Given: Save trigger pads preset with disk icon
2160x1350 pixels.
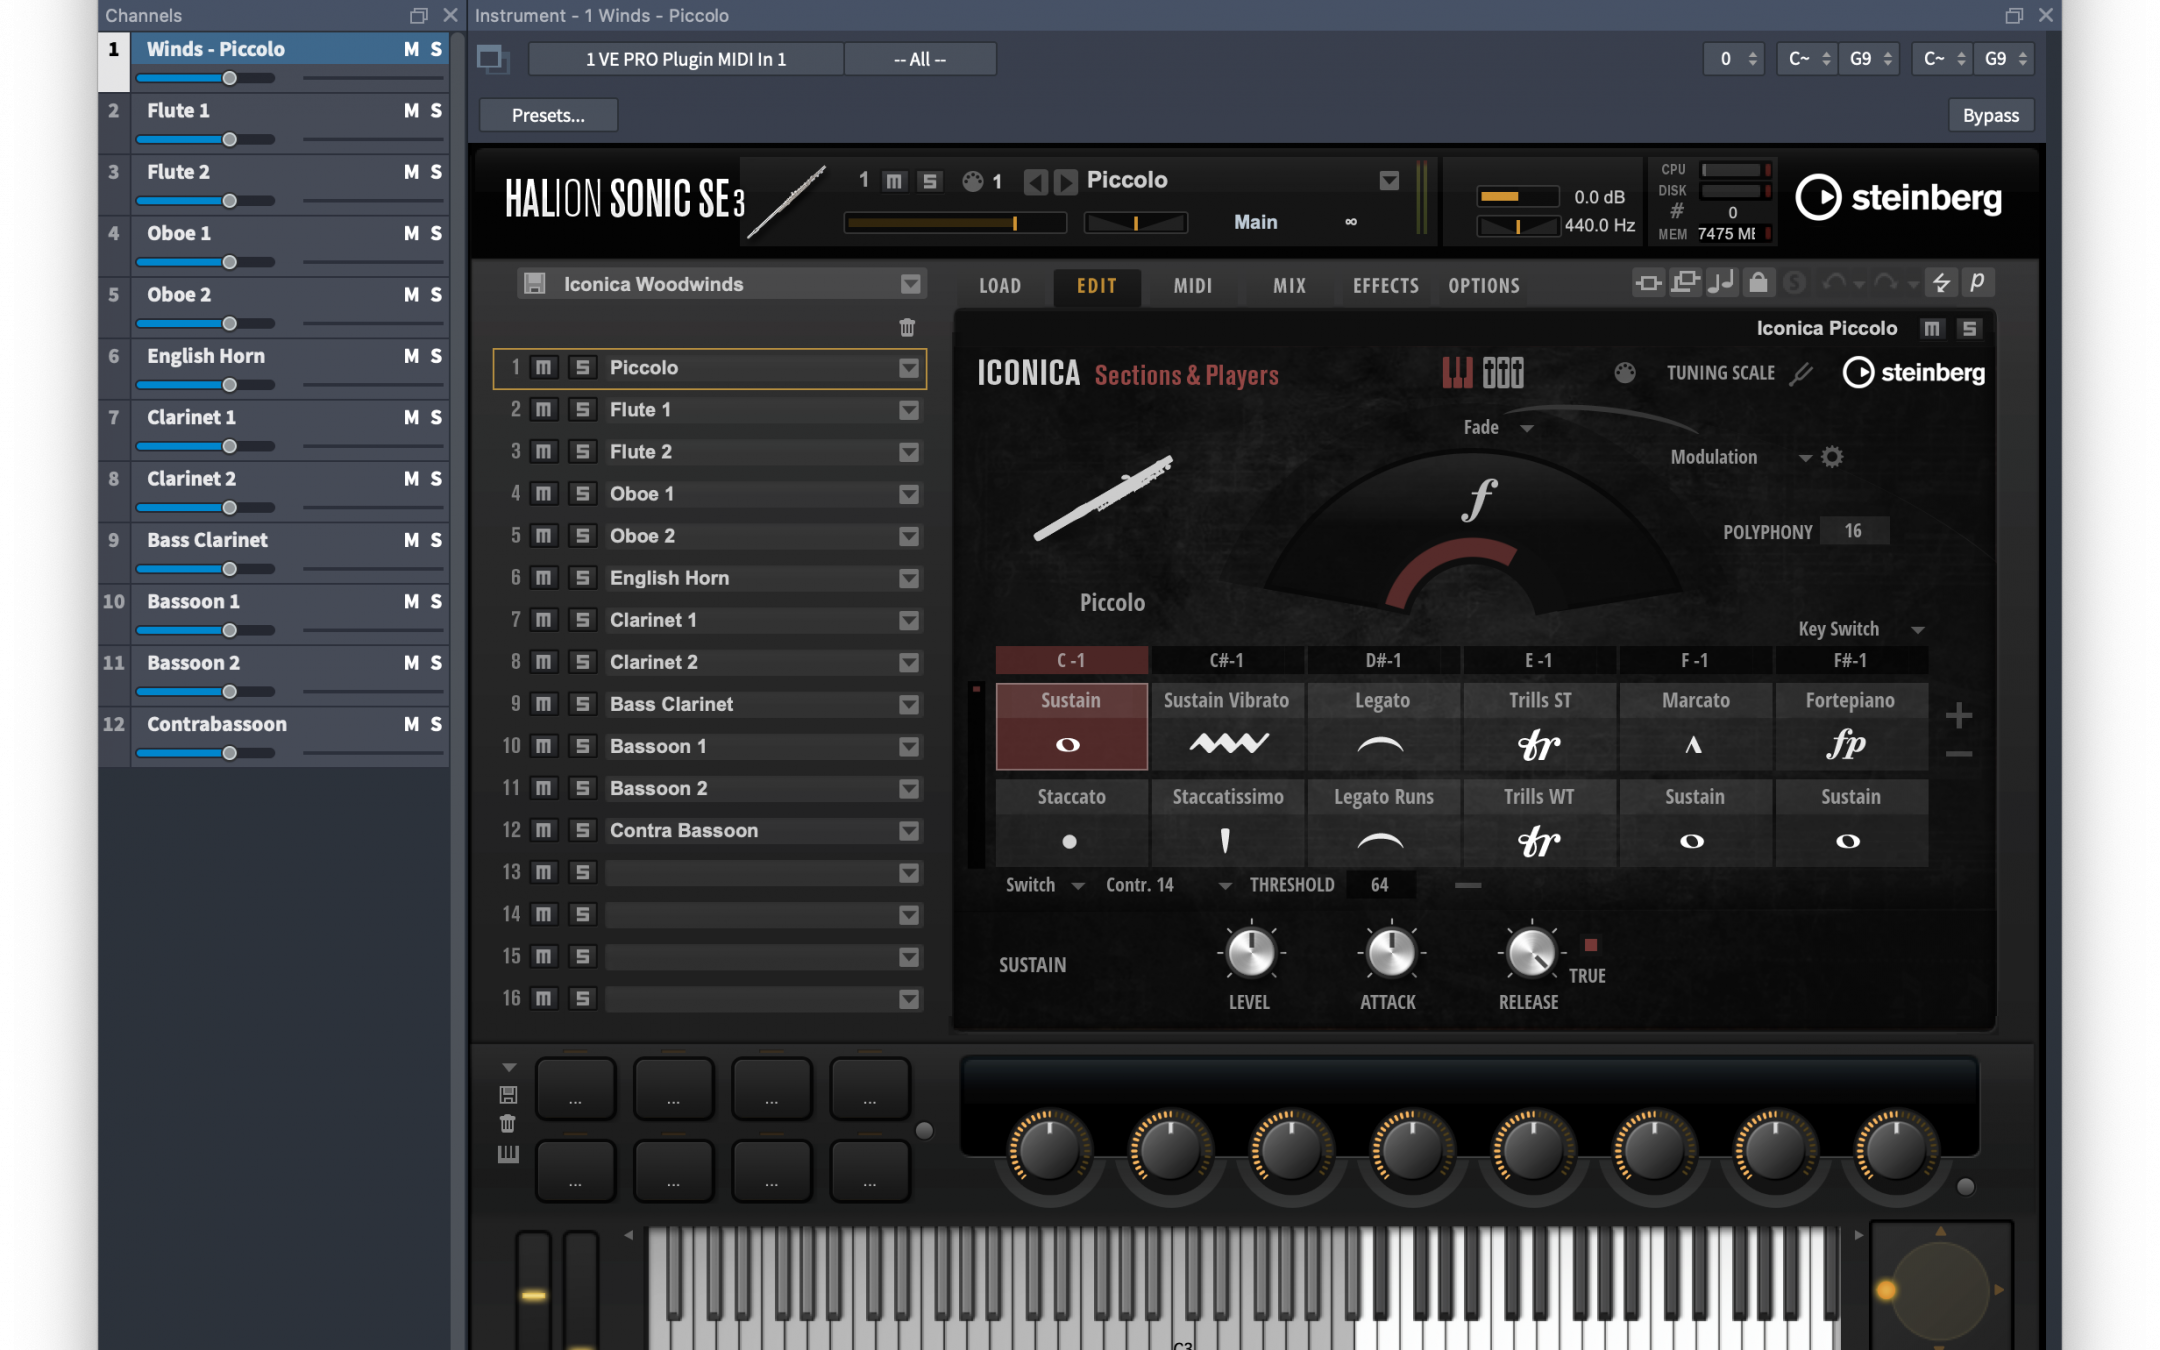Looking at the screenshot, I should pos(508,1095).
